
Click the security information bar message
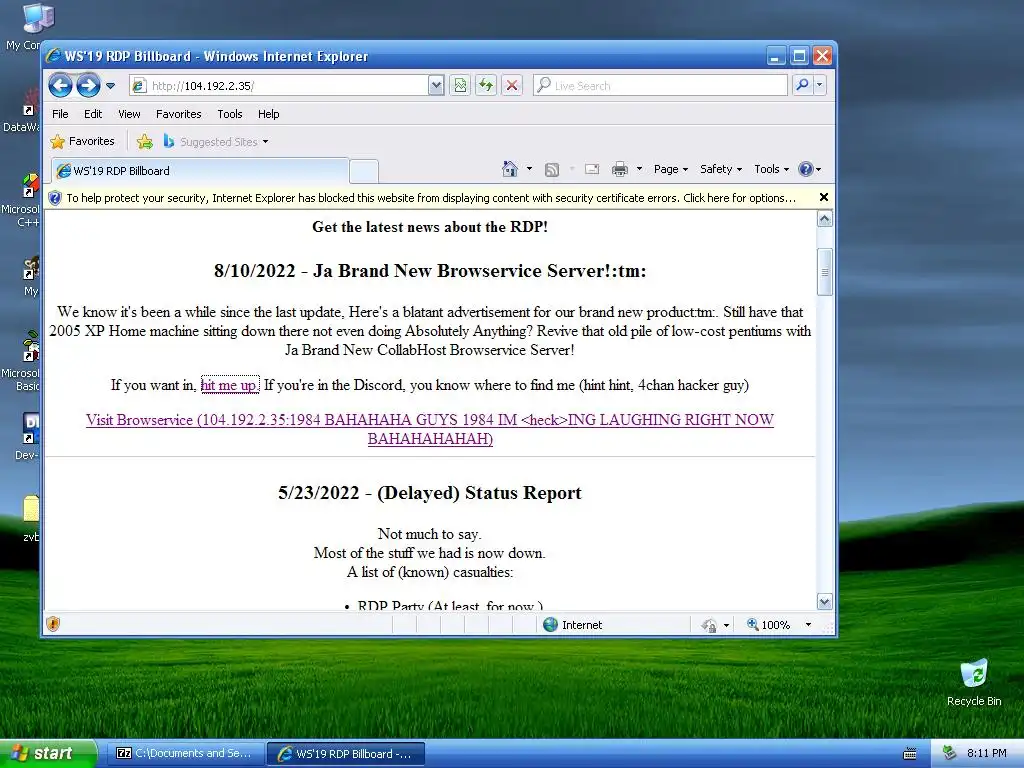431,198
